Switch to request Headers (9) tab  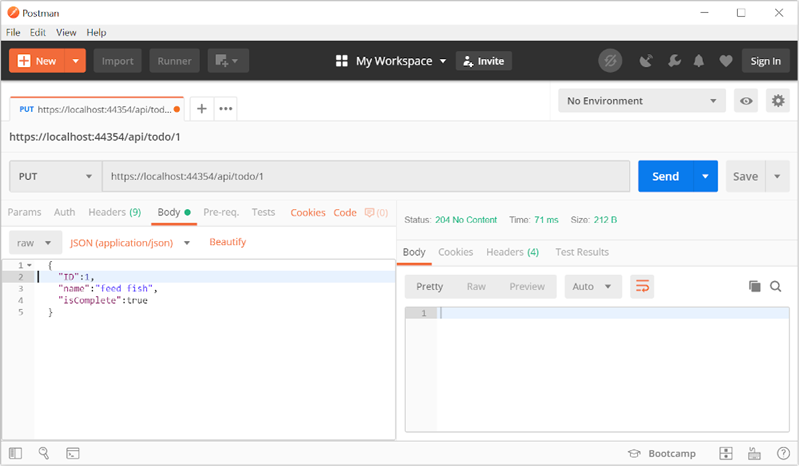114,212
